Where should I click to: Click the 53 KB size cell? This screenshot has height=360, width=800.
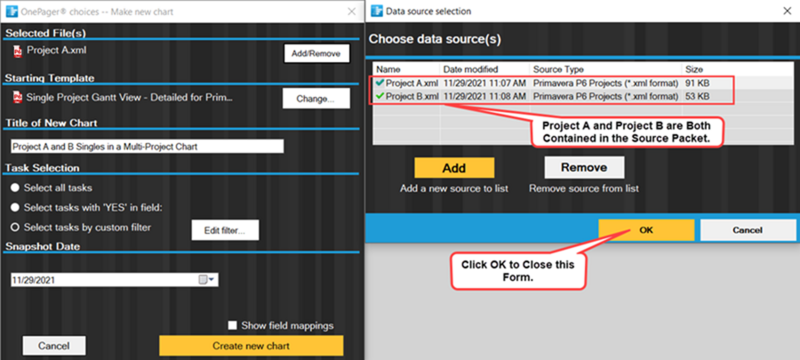click(697, 96)
